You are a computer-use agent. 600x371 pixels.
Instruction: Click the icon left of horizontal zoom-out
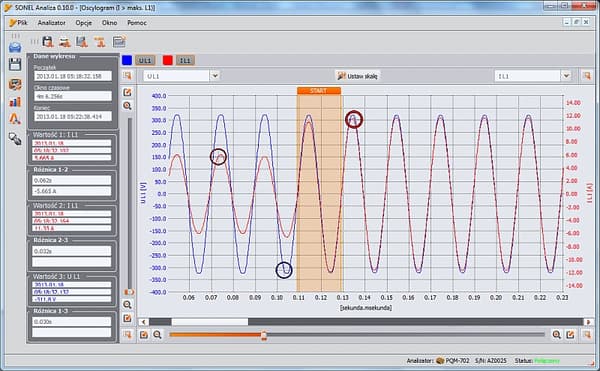click(x=144, y=335)
